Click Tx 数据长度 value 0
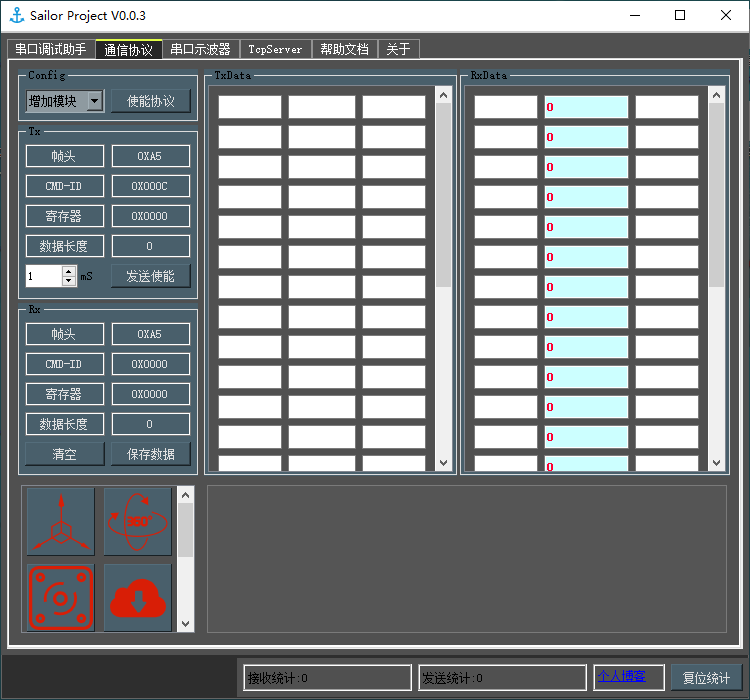Viewport: 750px width, 700px height. tap(151, 246)
